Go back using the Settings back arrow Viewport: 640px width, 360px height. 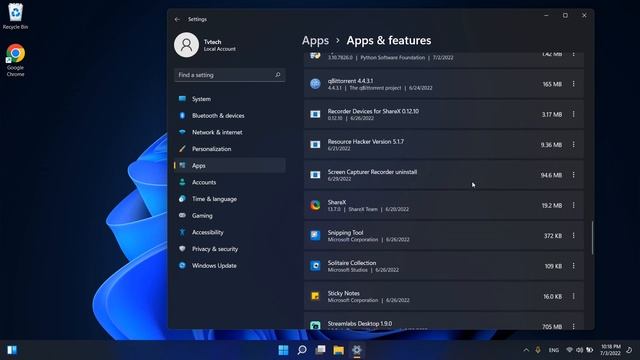pos(177,19)
